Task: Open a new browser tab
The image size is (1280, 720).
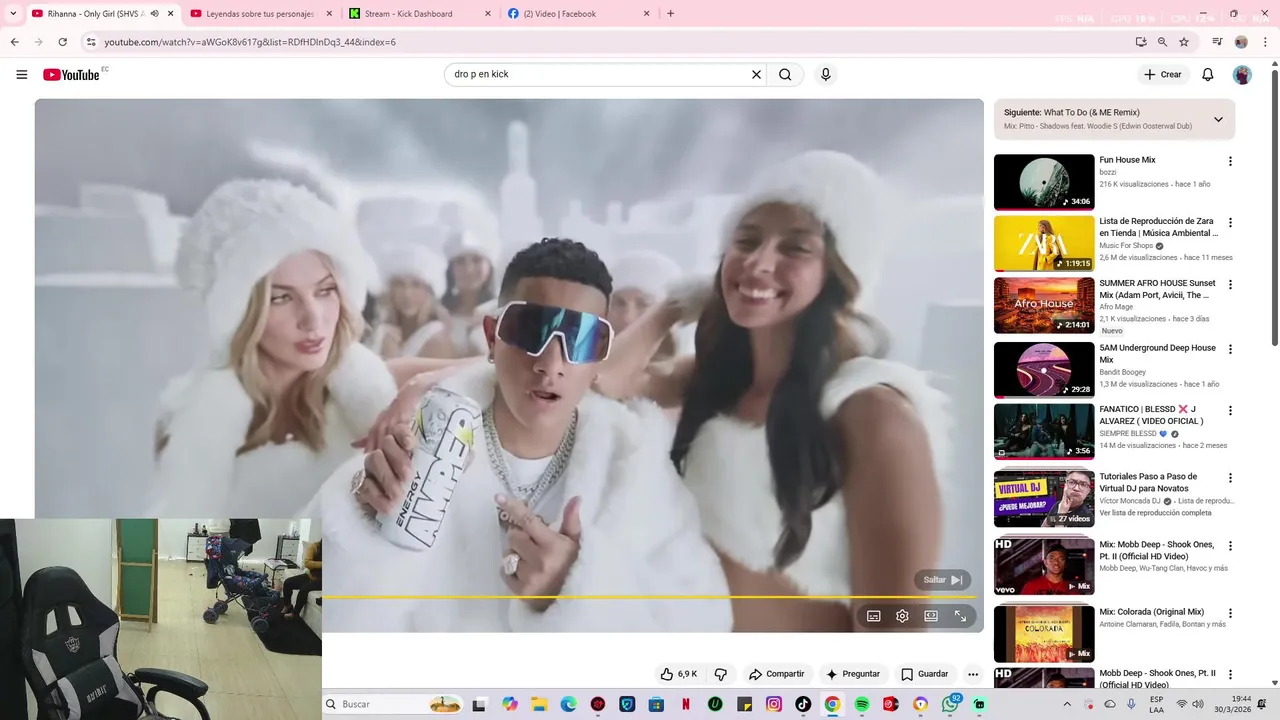Action: [670, 14]
